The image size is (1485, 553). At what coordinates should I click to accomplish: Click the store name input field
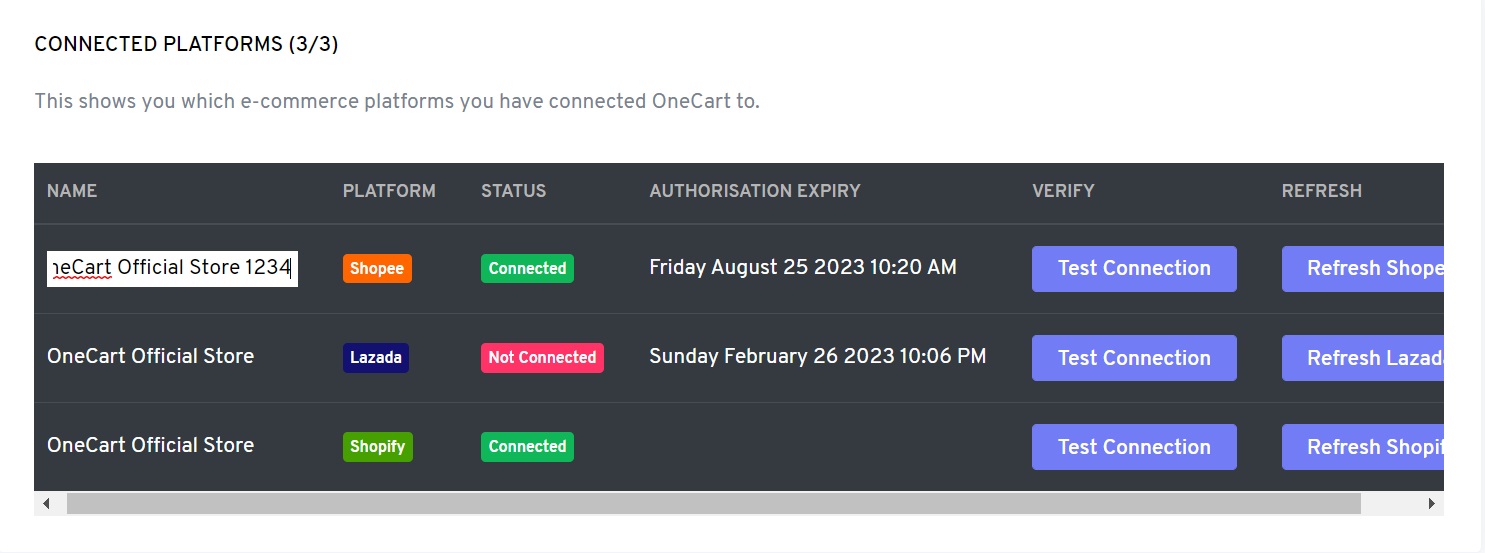click(172, 268)
